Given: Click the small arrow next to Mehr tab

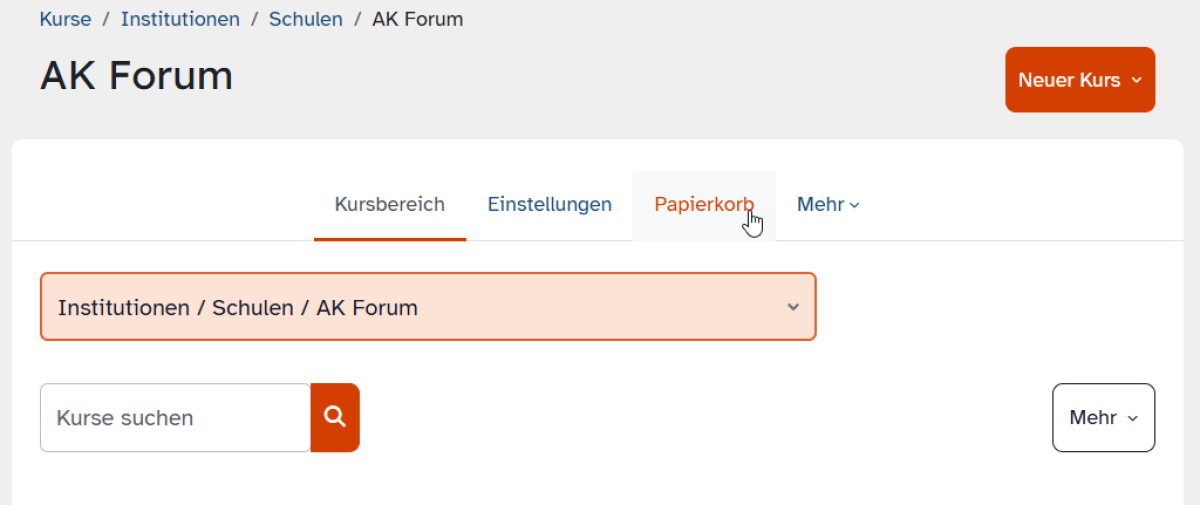Looking at the screenshot, I should coord(854,205).
